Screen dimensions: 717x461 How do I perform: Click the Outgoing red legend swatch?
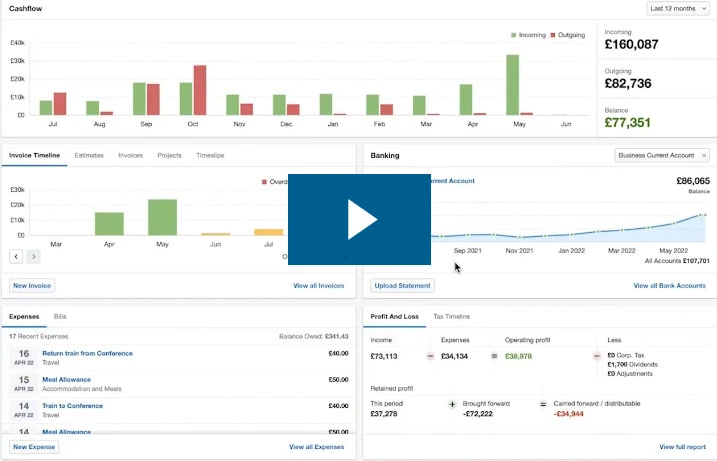[x=553, y=35]
